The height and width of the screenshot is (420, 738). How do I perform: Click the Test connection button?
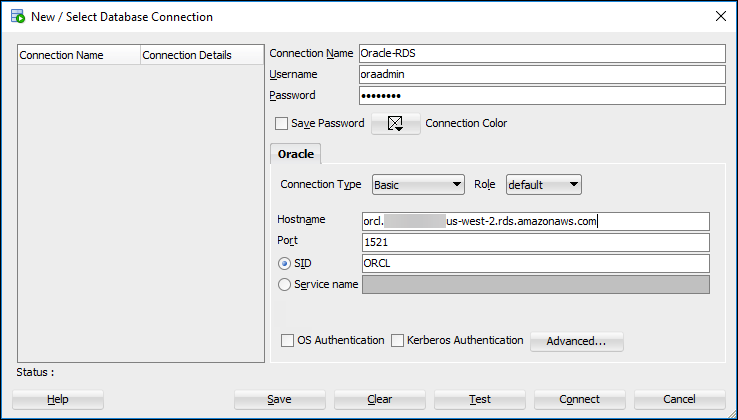coord(480,399)
